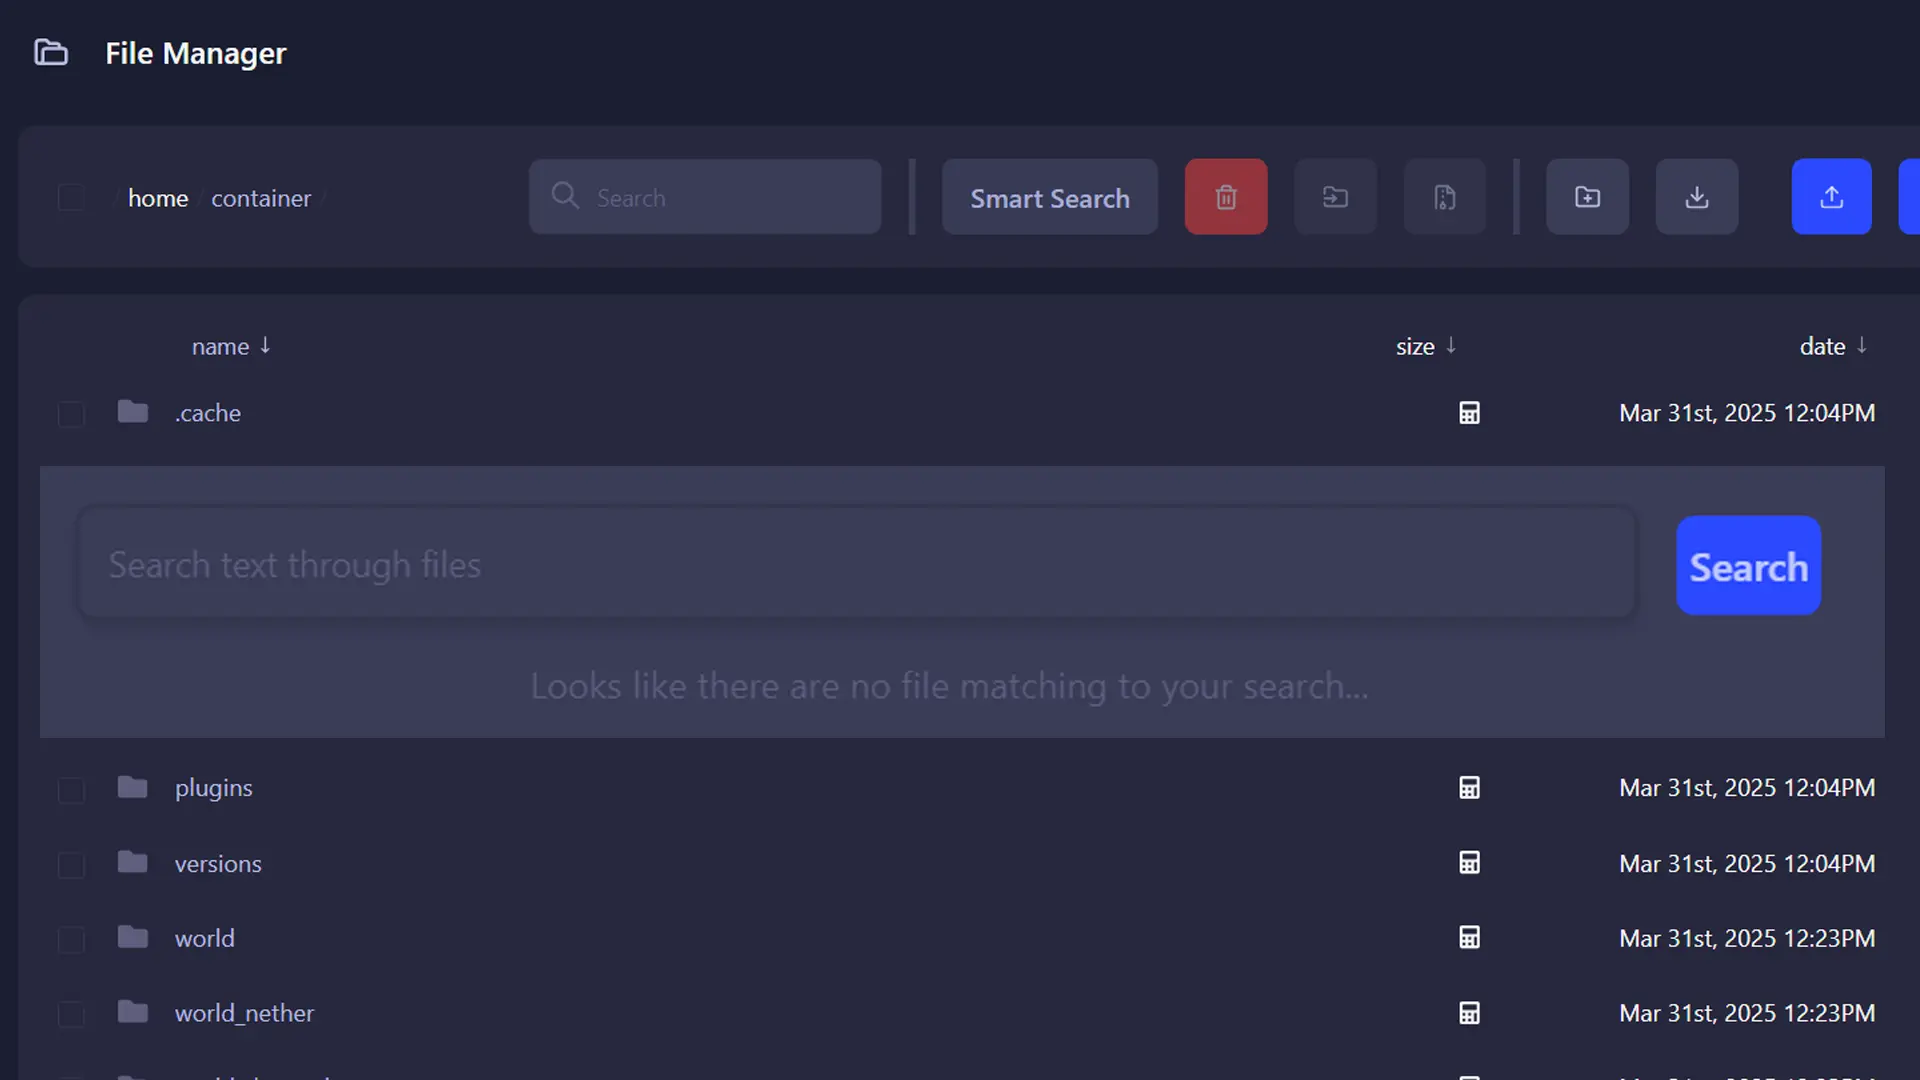
Task: Navigate to the container breadcrumb
Action: point(261,198)
